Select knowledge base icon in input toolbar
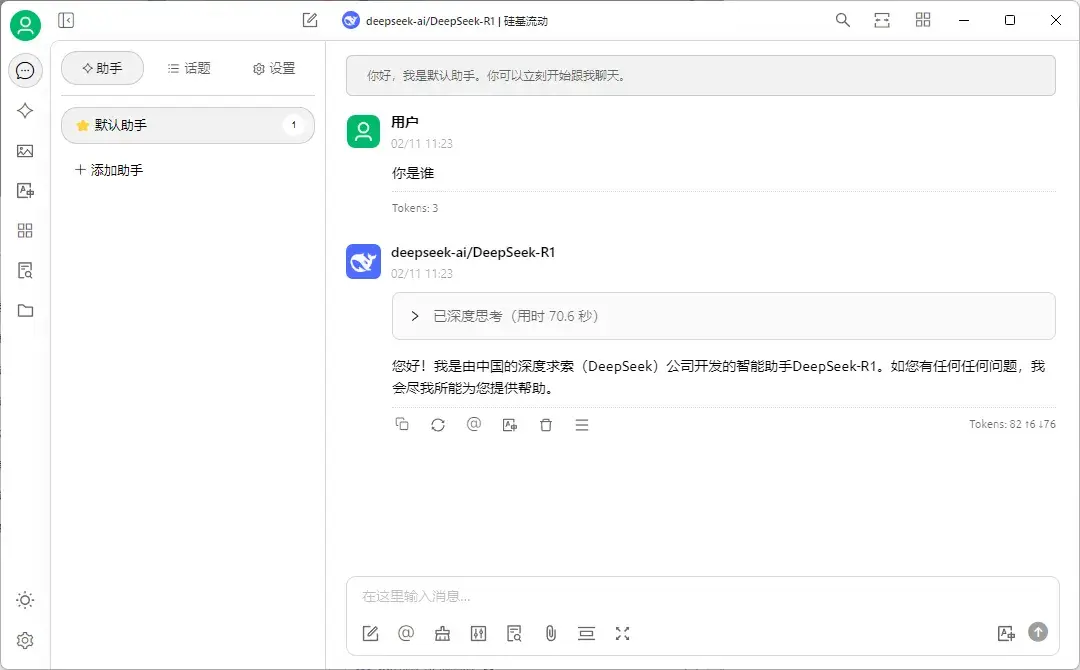Viewport: 1080px width, 670px height. point(515,634)
